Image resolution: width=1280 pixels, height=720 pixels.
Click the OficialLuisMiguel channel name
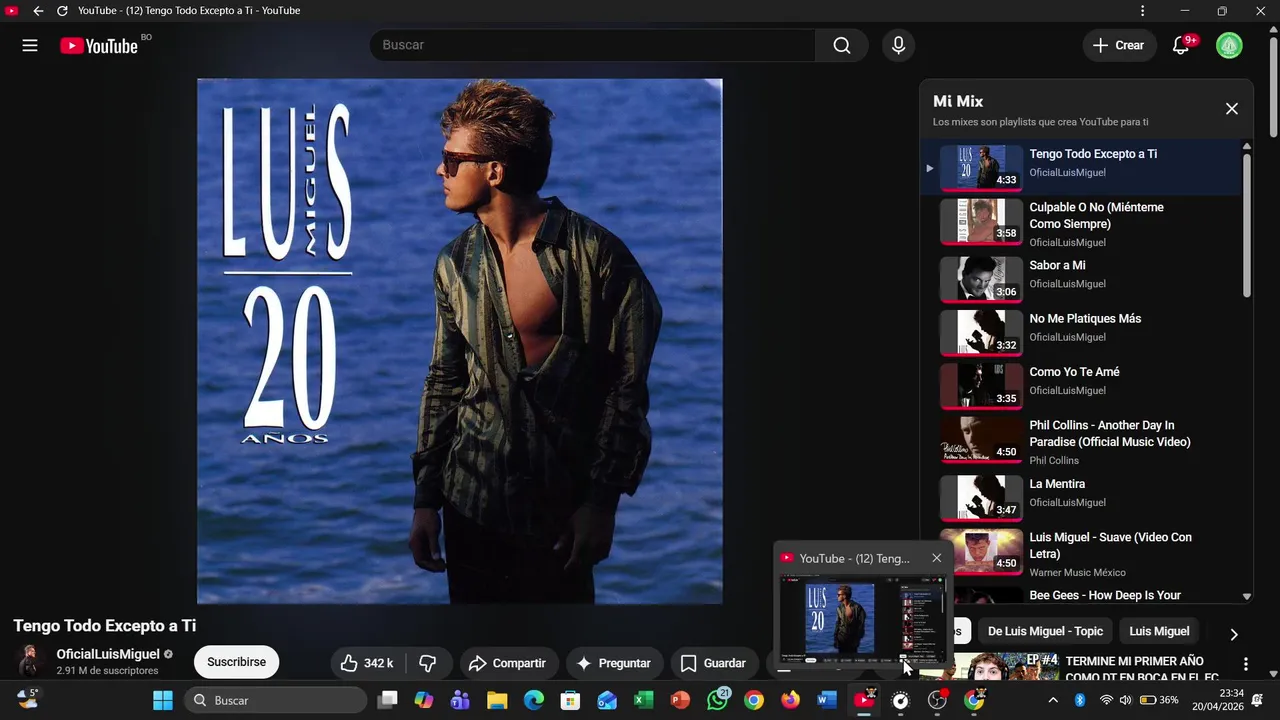pyautogui.click(x=108, y=654)
